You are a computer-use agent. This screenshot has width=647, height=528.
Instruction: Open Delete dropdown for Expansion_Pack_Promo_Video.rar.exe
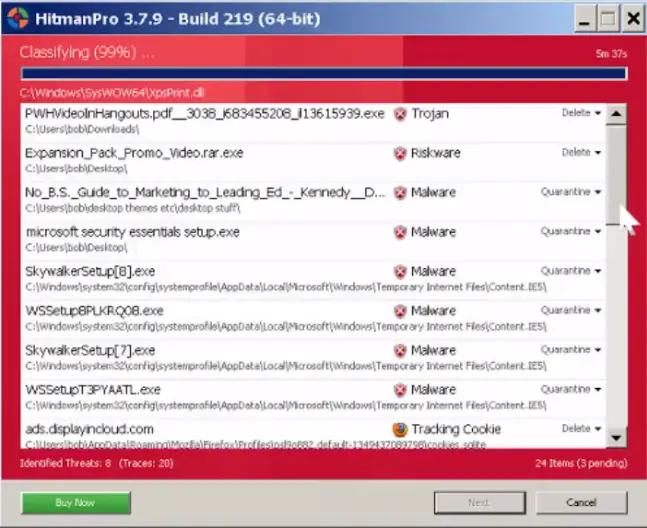click(x=581, y=152)
